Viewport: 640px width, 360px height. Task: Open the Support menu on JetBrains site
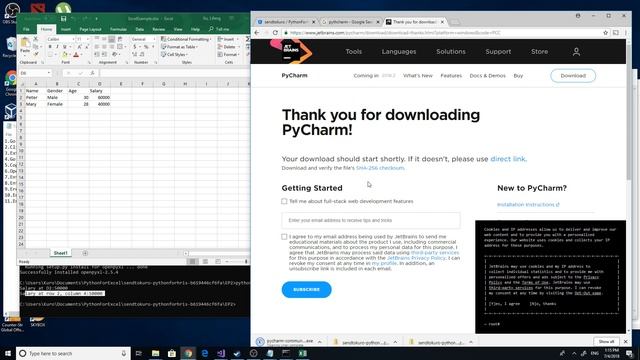point(498,51)
